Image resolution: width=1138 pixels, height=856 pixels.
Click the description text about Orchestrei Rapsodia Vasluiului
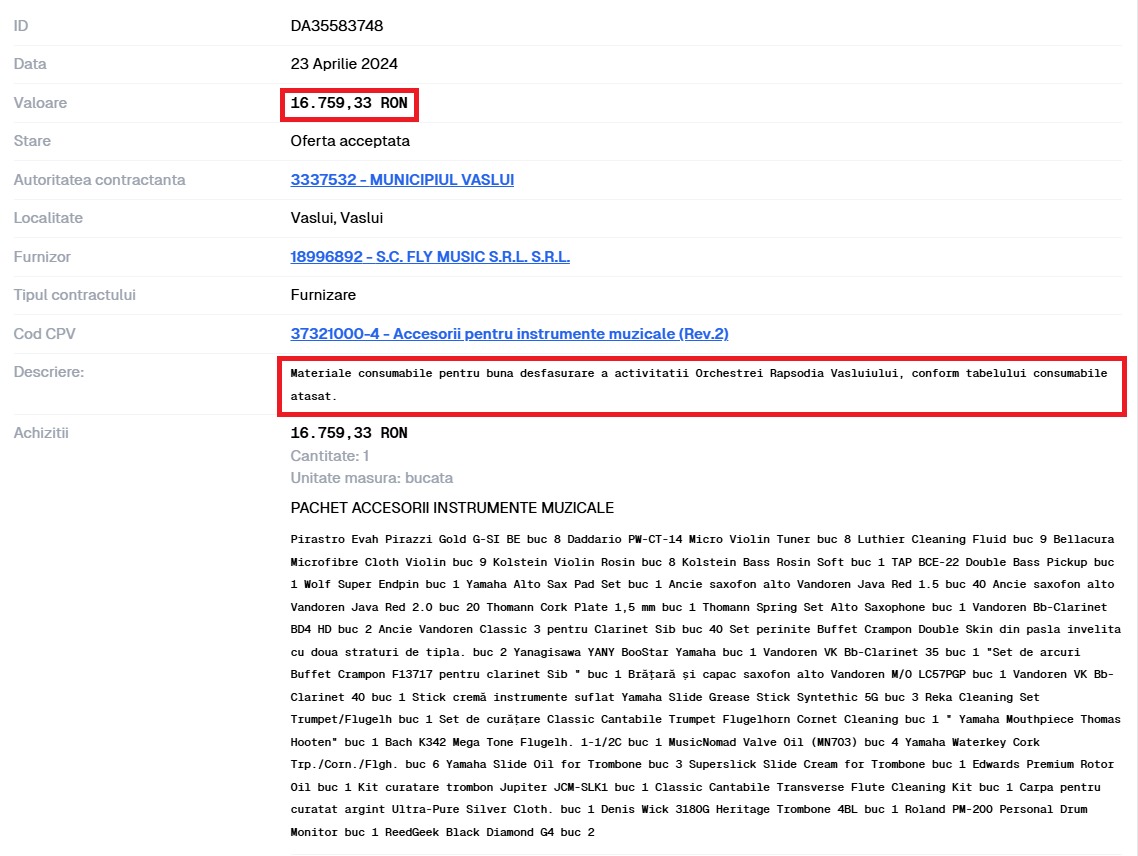coord(699,385)
